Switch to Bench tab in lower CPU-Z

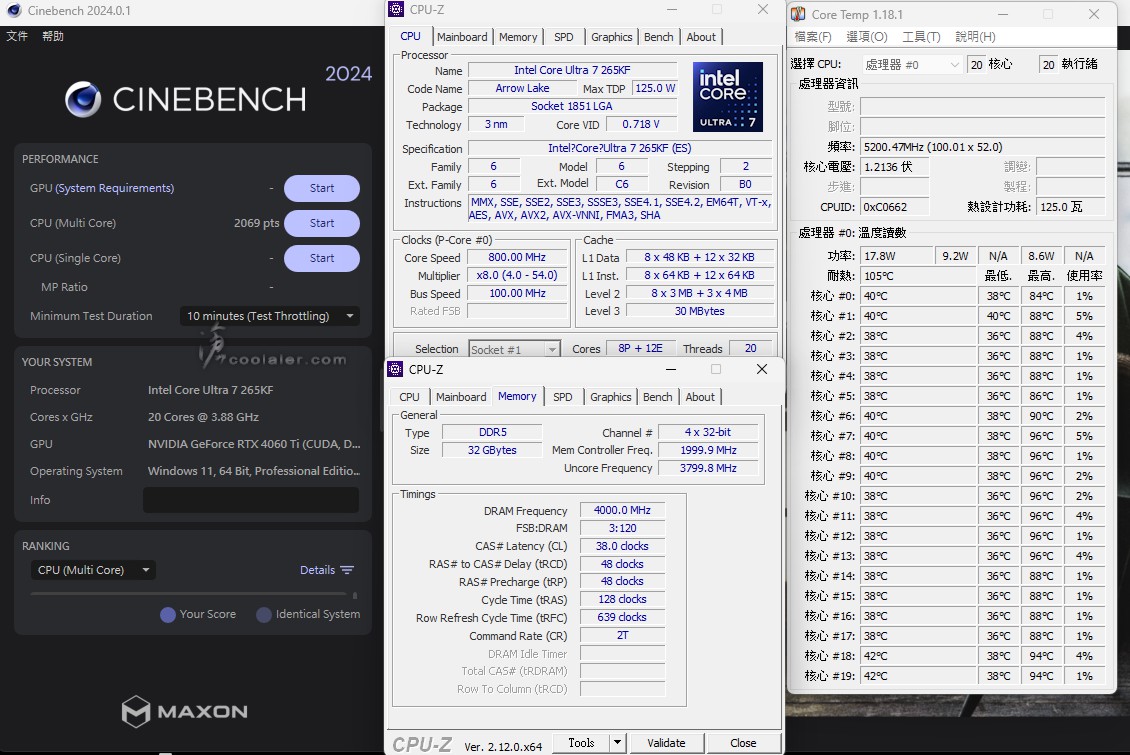coord(657,397)
